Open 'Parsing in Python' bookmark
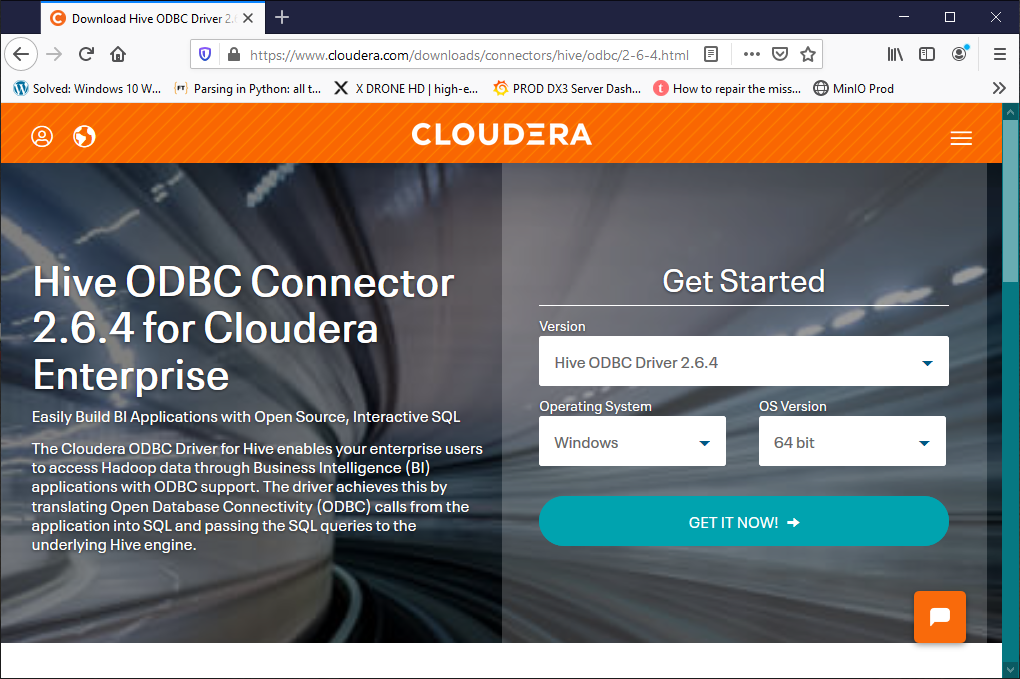This screenshot has width=1020, height=679. coord(248,88)
